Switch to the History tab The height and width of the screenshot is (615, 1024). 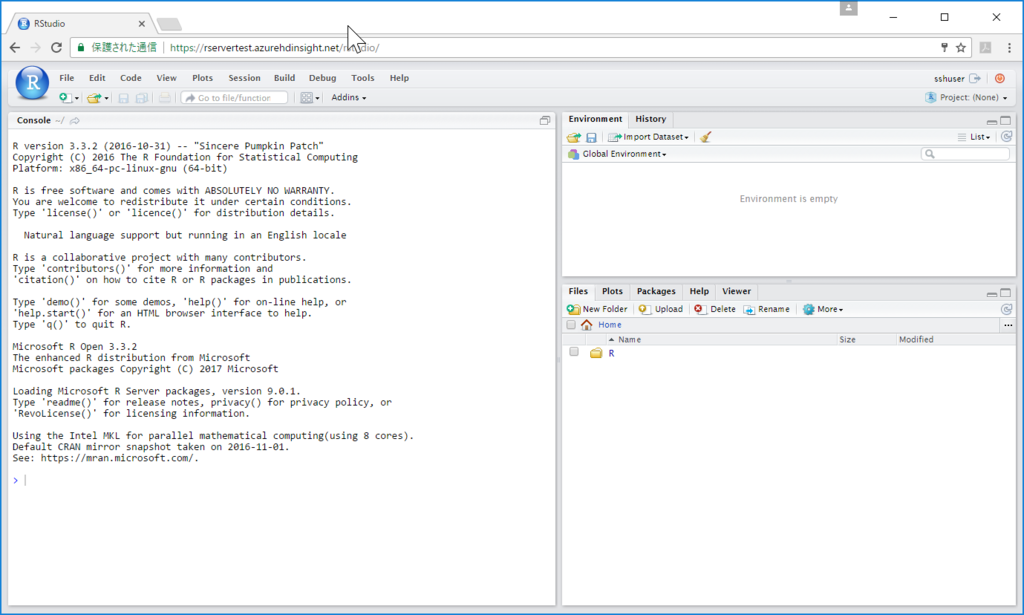click(650, 119)
